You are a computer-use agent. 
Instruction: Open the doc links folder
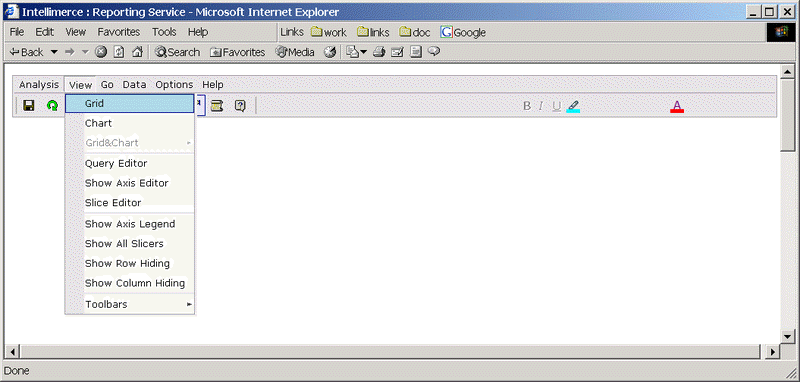(415, 33)
